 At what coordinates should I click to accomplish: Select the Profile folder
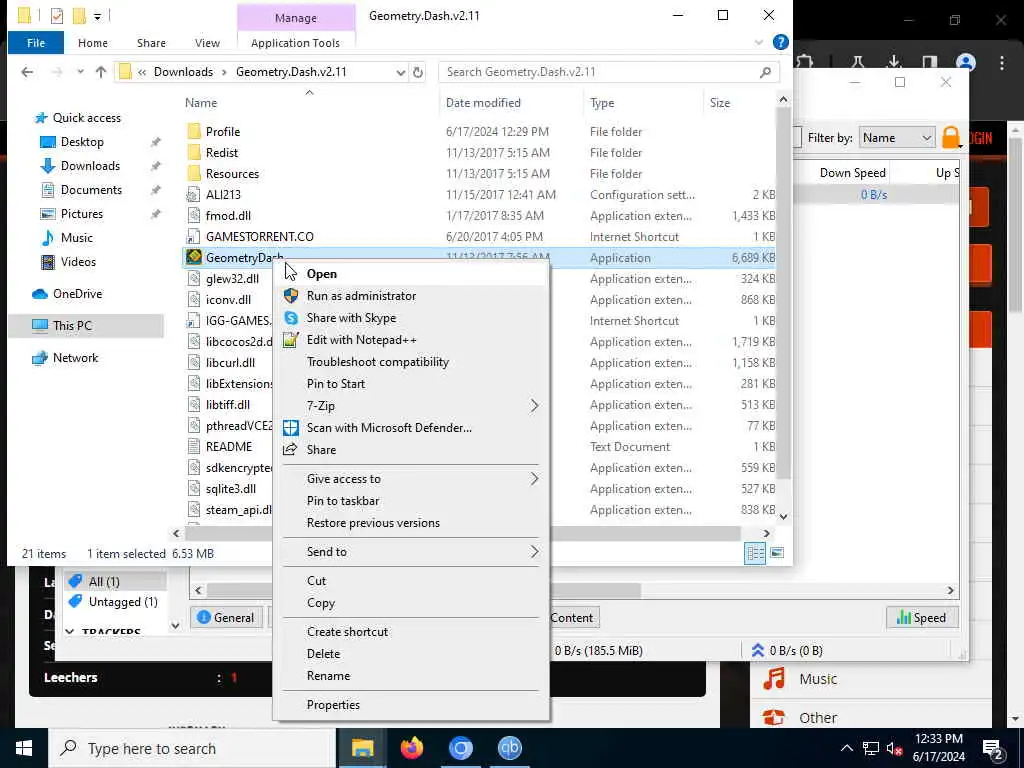(223, 132)
